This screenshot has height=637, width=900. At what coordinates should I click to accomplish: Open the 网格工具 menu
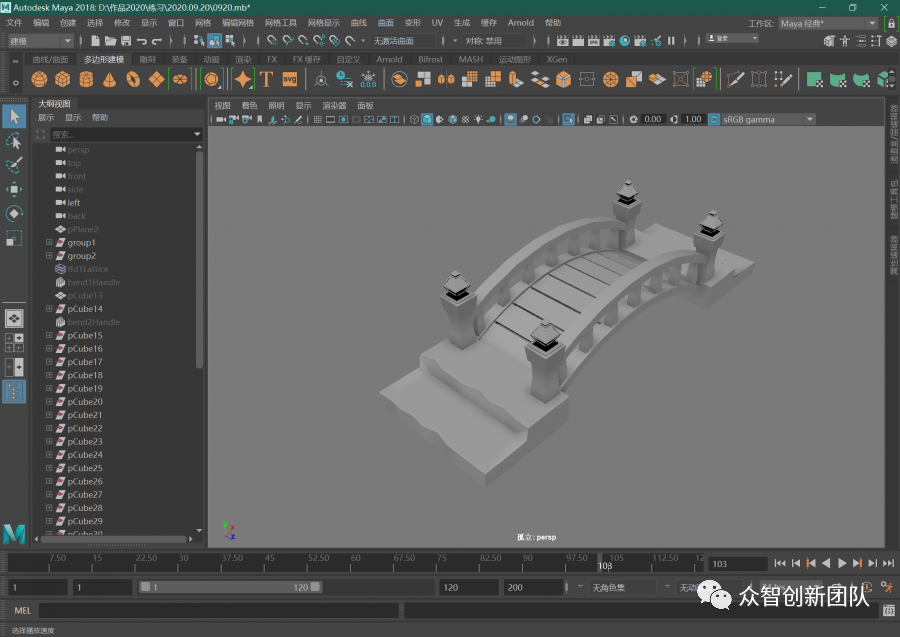click(x=281, y=22)
